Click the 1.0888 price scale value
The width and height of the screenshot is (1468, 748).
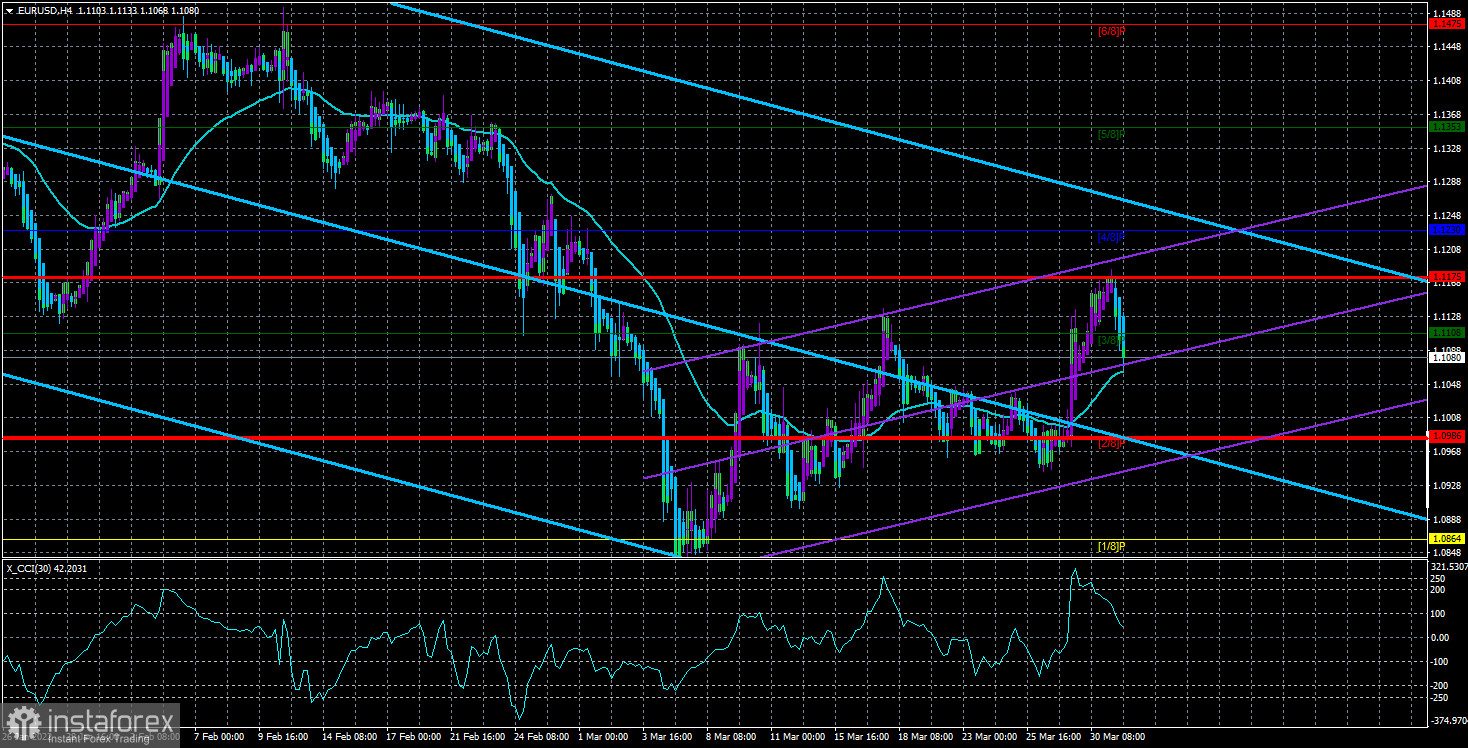pyautogui.click(x=1447, y=519)
